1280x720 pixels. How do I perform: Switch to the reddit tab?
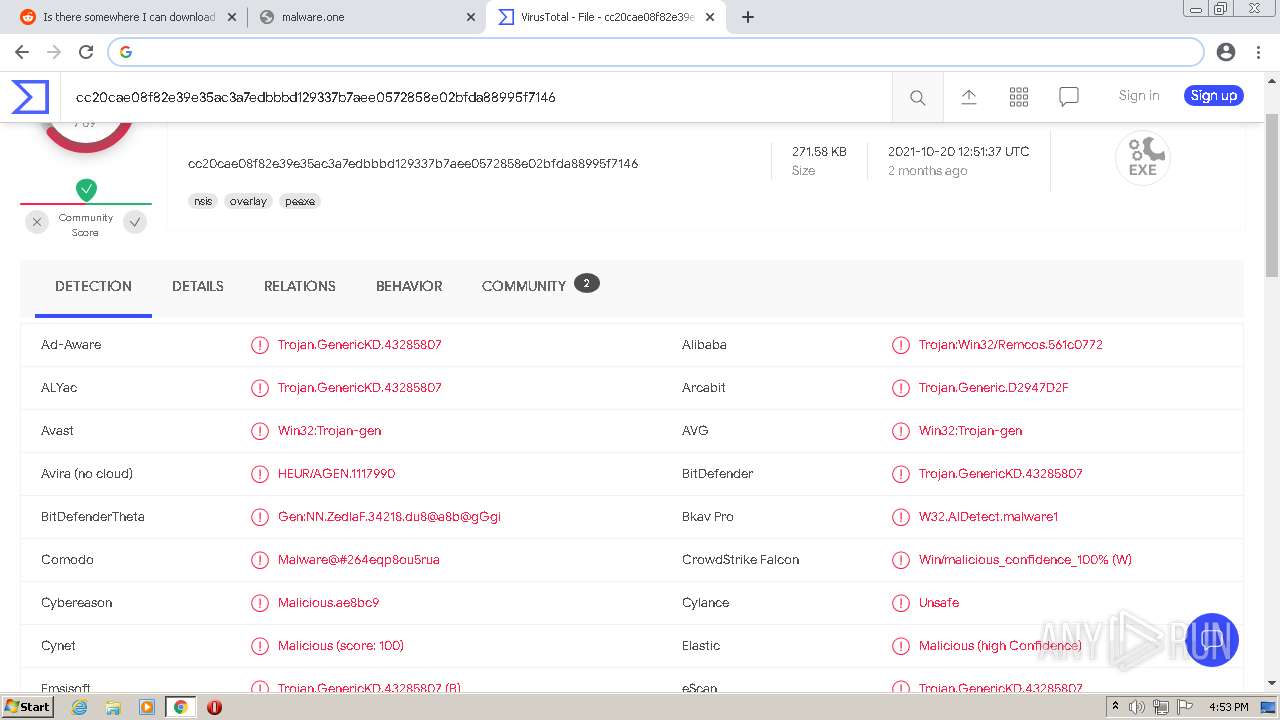tap(130, 17)
